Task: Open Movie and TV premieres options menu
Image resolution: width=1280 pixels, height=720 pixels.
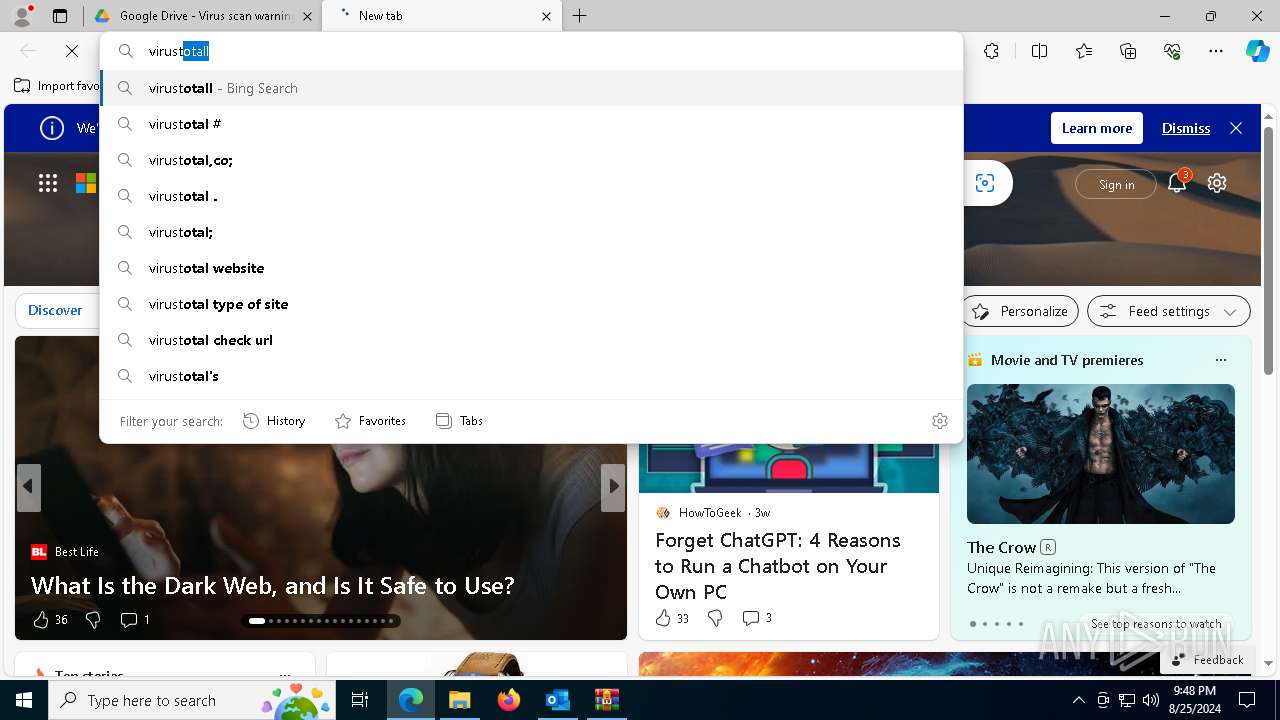Action: pos(1220,360)
